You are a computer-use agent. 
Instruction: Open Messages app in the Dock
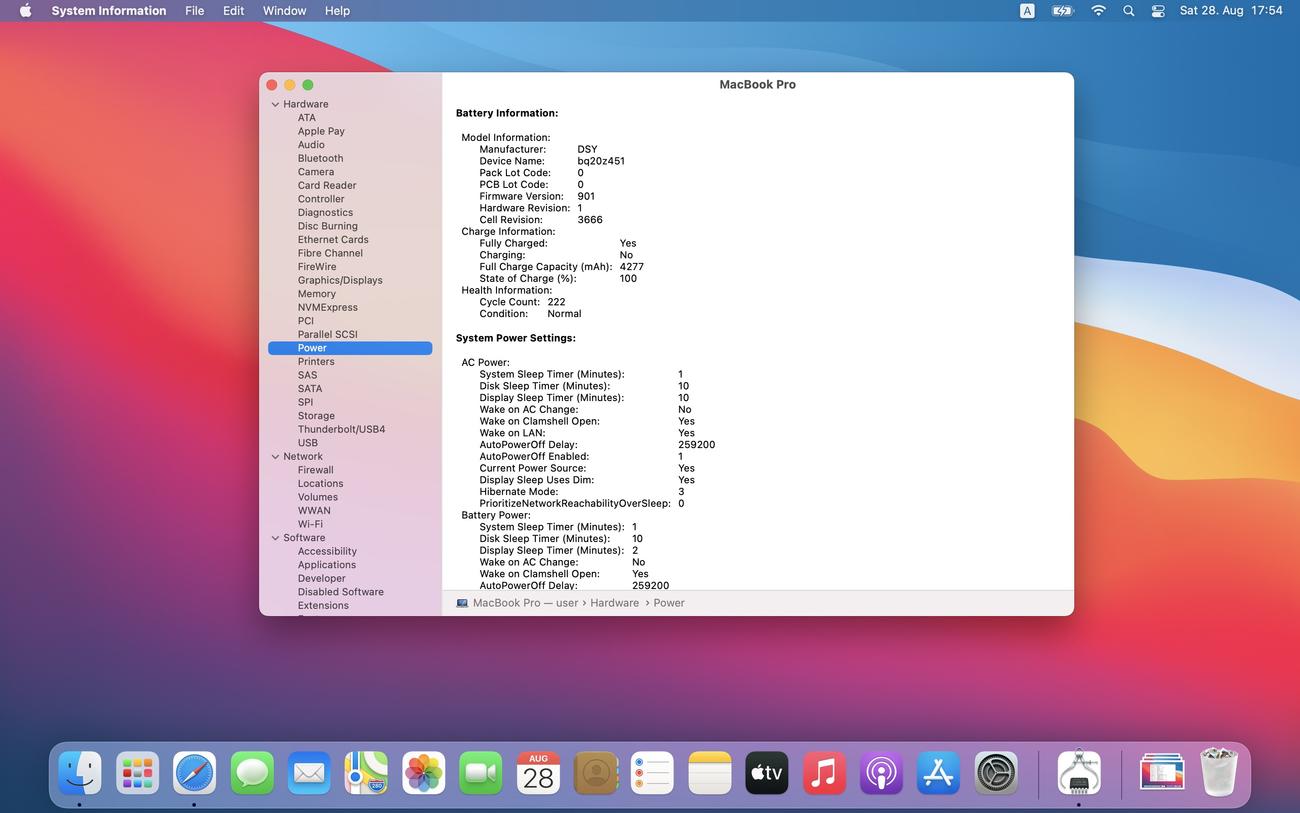click(x=252, y=773)
